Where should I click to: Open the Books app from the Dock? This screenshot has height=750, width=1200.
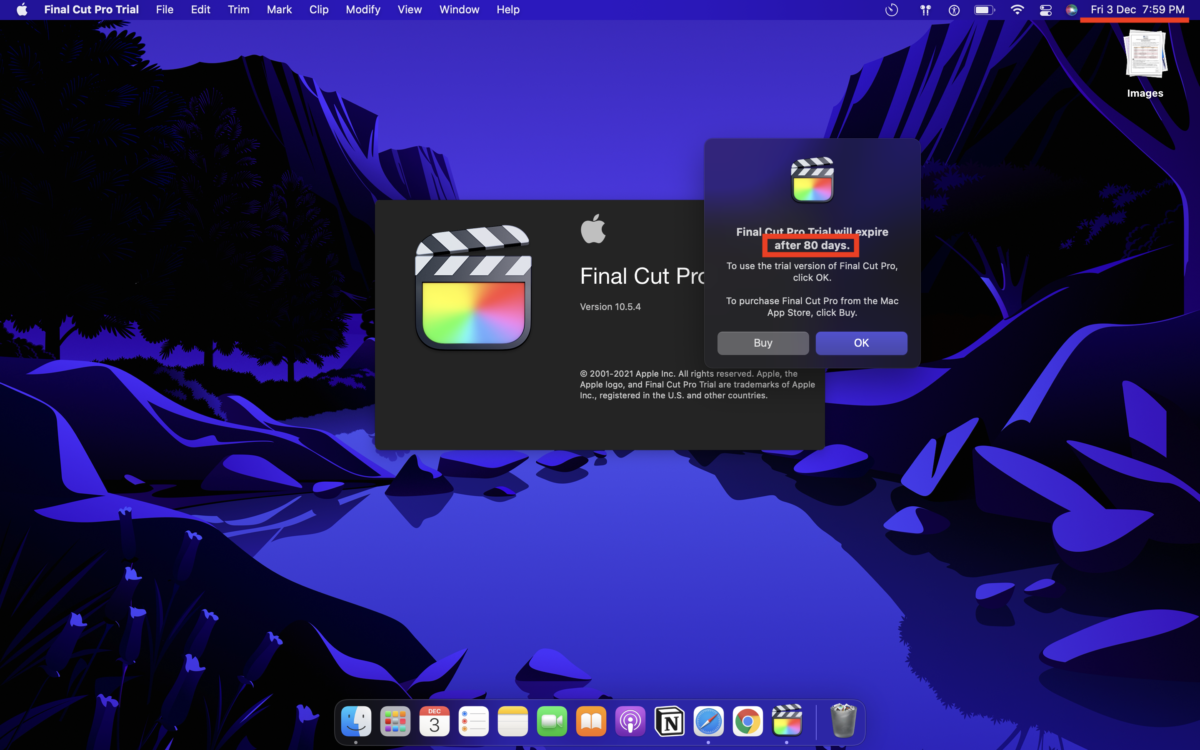tap(591, 721)
